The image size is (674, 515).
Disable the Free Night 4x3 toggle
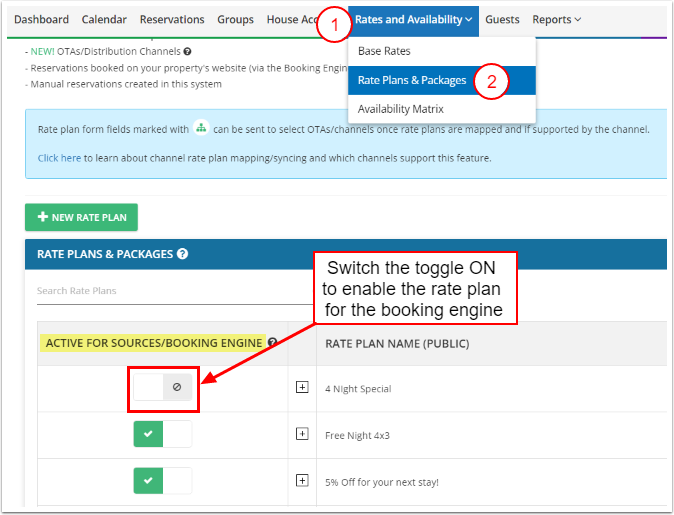click(163, 434)
